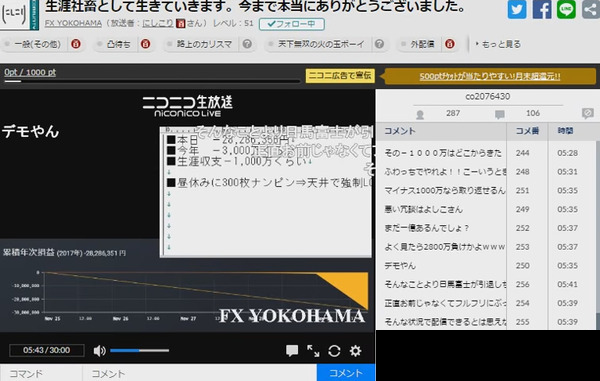The height and width of the screenshot is (381, 600).
Task: Open broadcaster にしこり profile link
Action: click(158, 23)
